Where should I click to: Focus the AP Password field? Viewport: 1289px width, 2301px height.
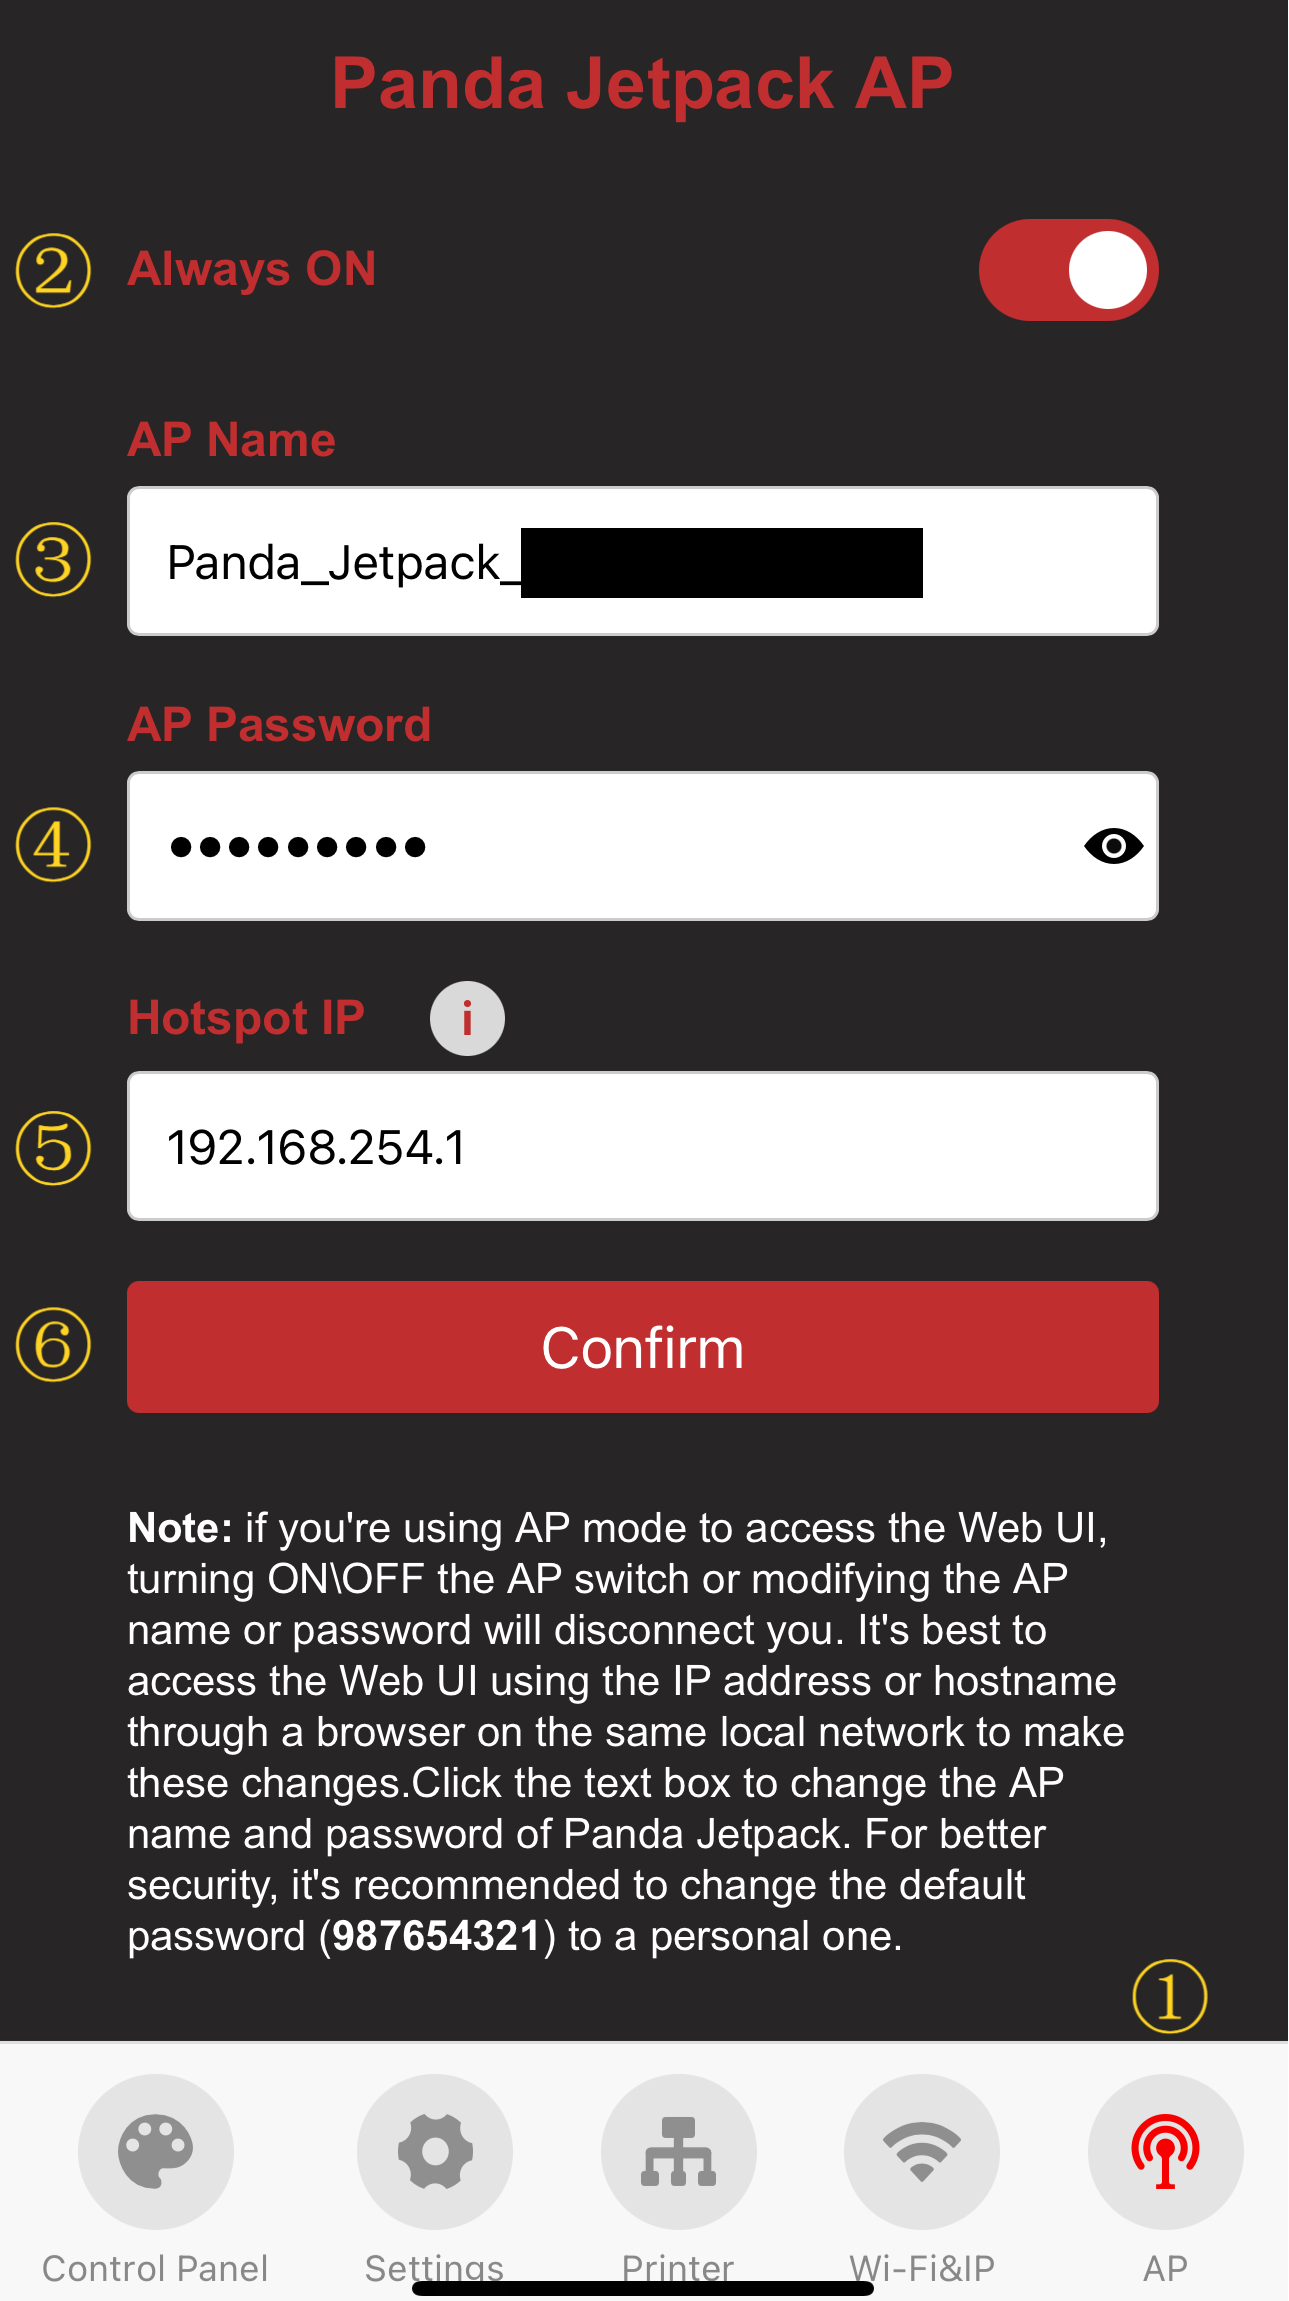pyautogui.click(x=643, y=846)
